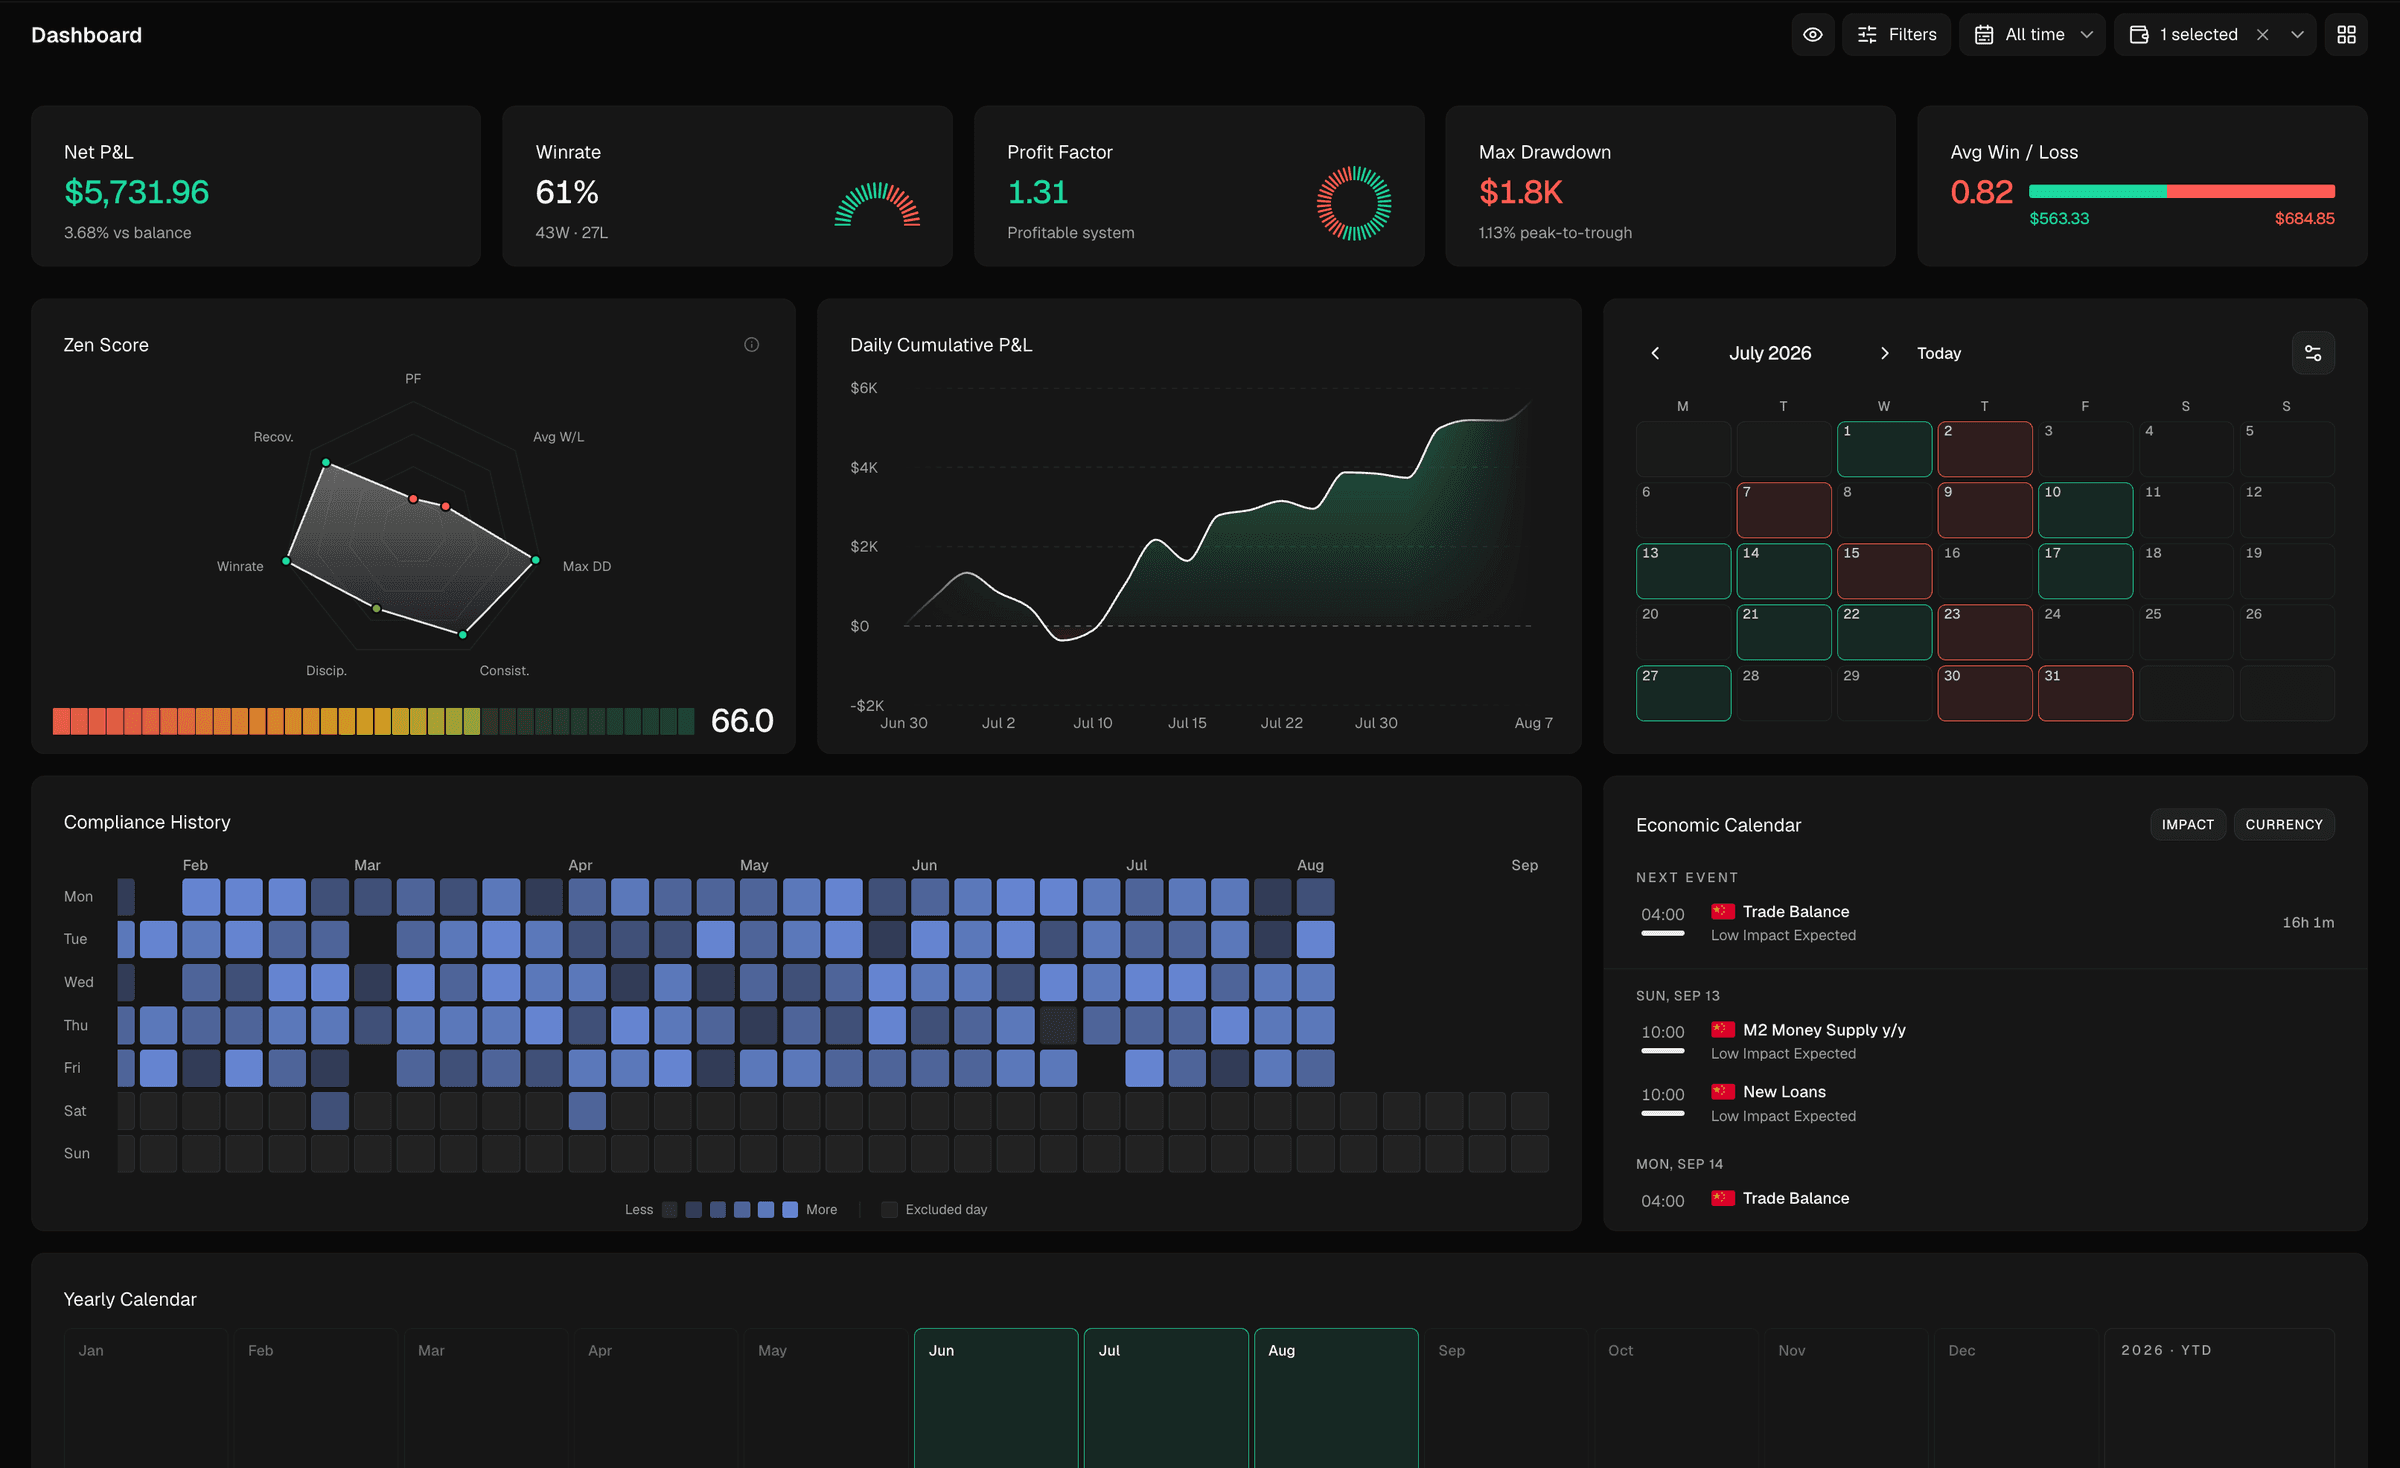Clear the 1 selected account with X
Viewport: 2400px width, 1468px height.
tap(2262, 35)
